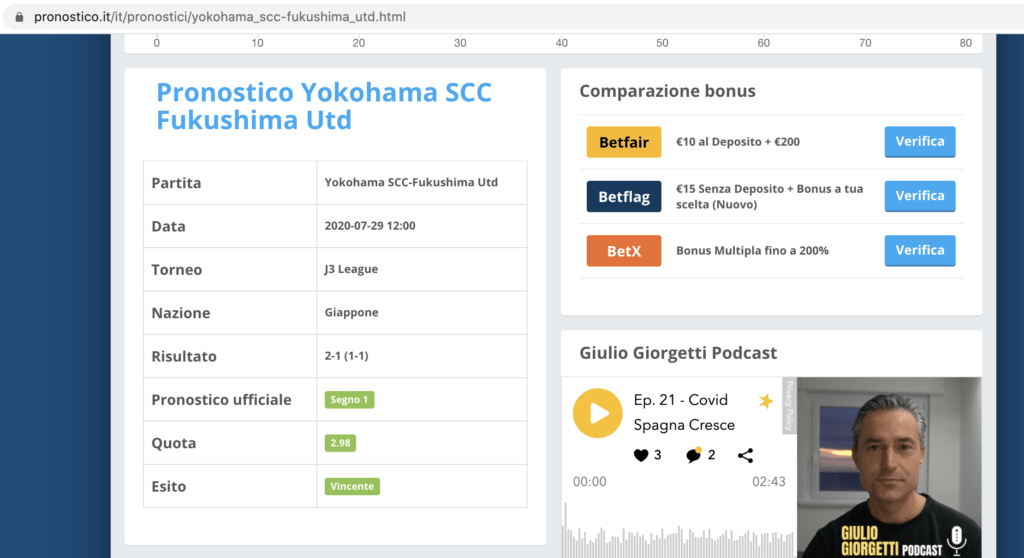Click the Vincente outcome badge
The image size is (1024, 558).
[352, 486]
